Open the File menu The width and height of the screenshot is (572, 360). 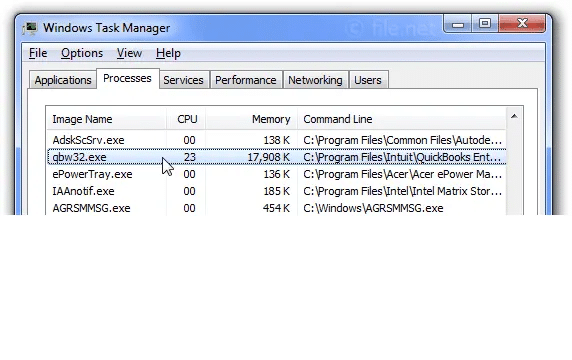tap(38, 53)
